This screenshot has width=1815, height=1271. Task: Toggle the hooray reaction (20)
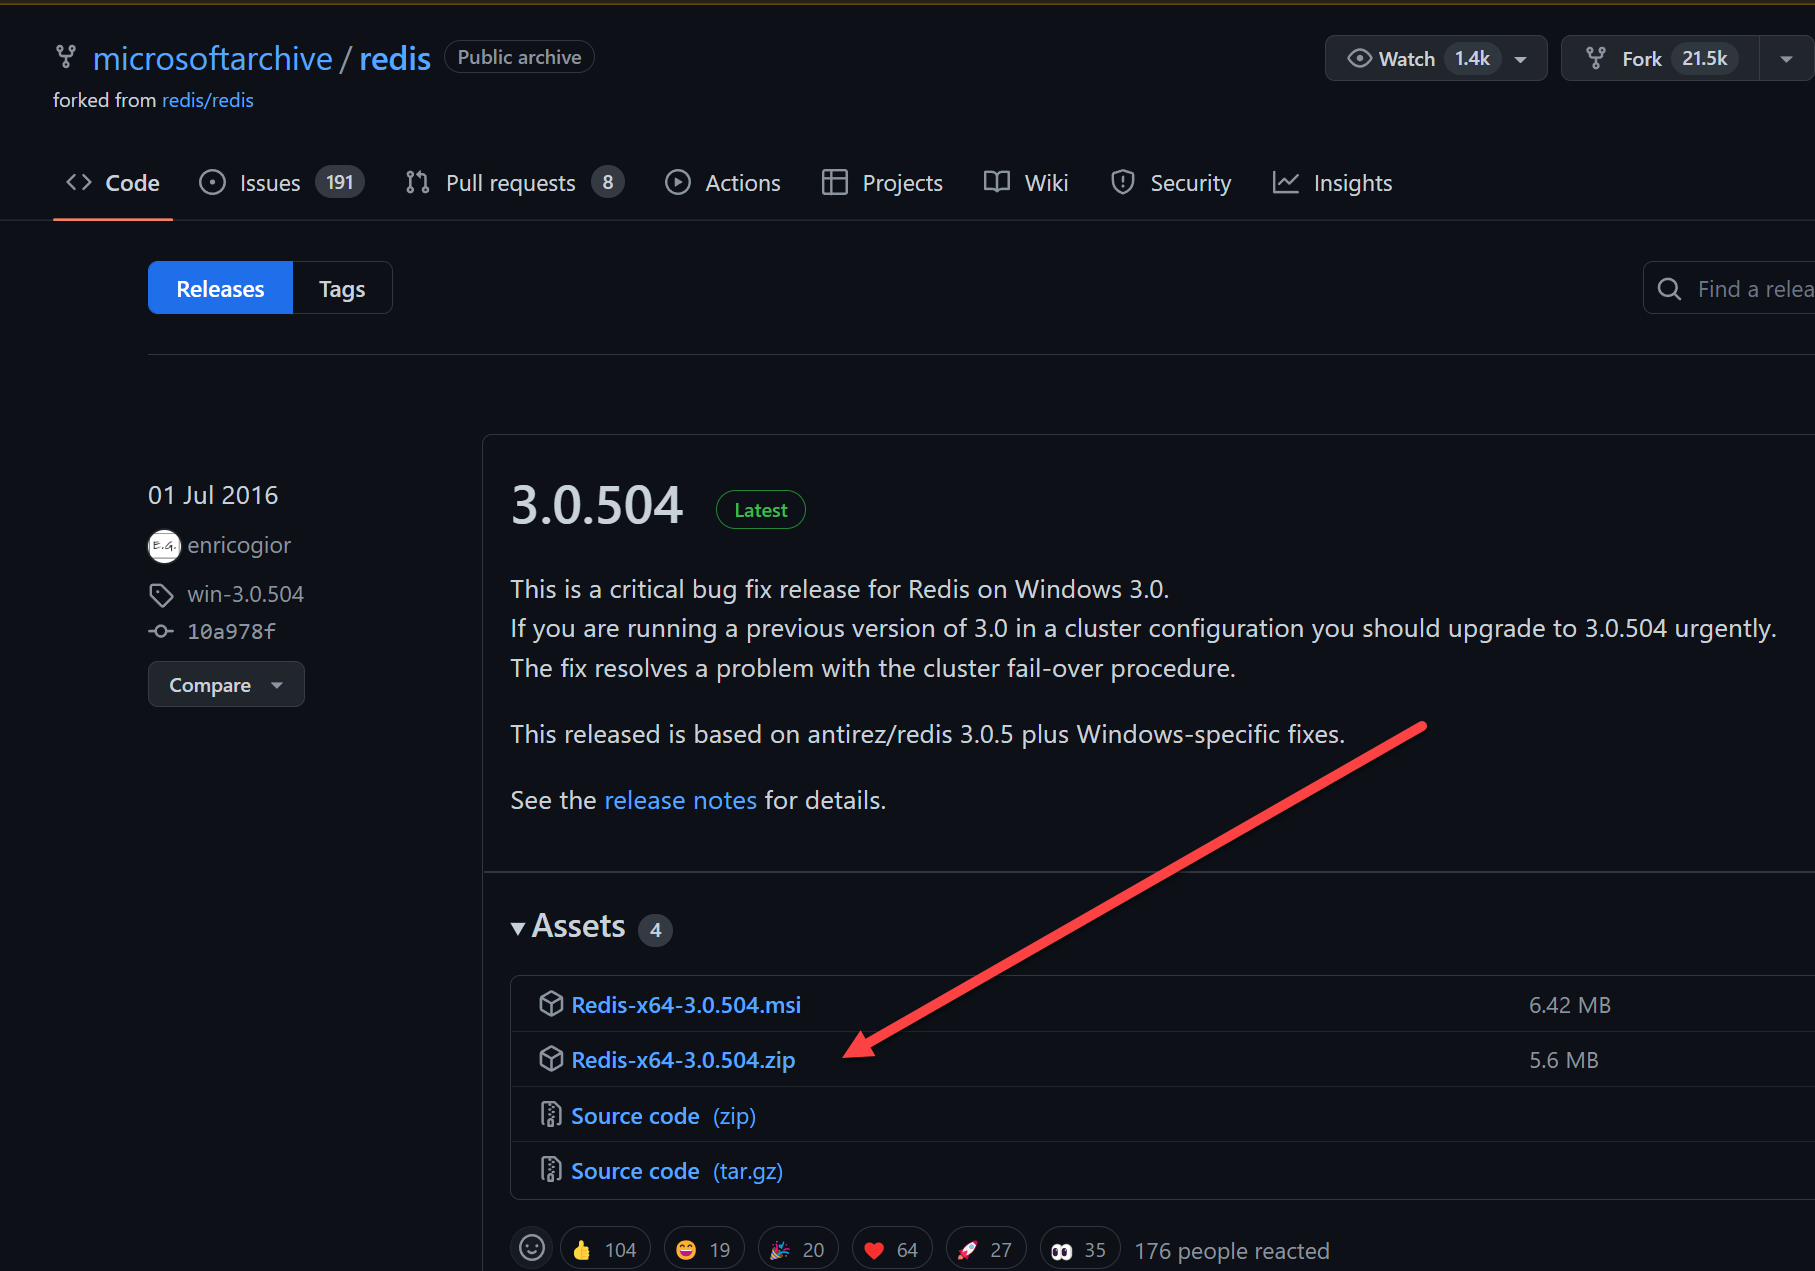(798, 1250)
